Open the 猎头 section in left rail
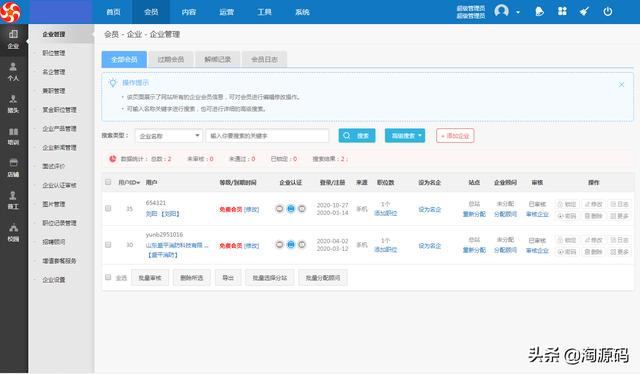The width and height of the screenshot is (640, 374). (x=13, y=104)
